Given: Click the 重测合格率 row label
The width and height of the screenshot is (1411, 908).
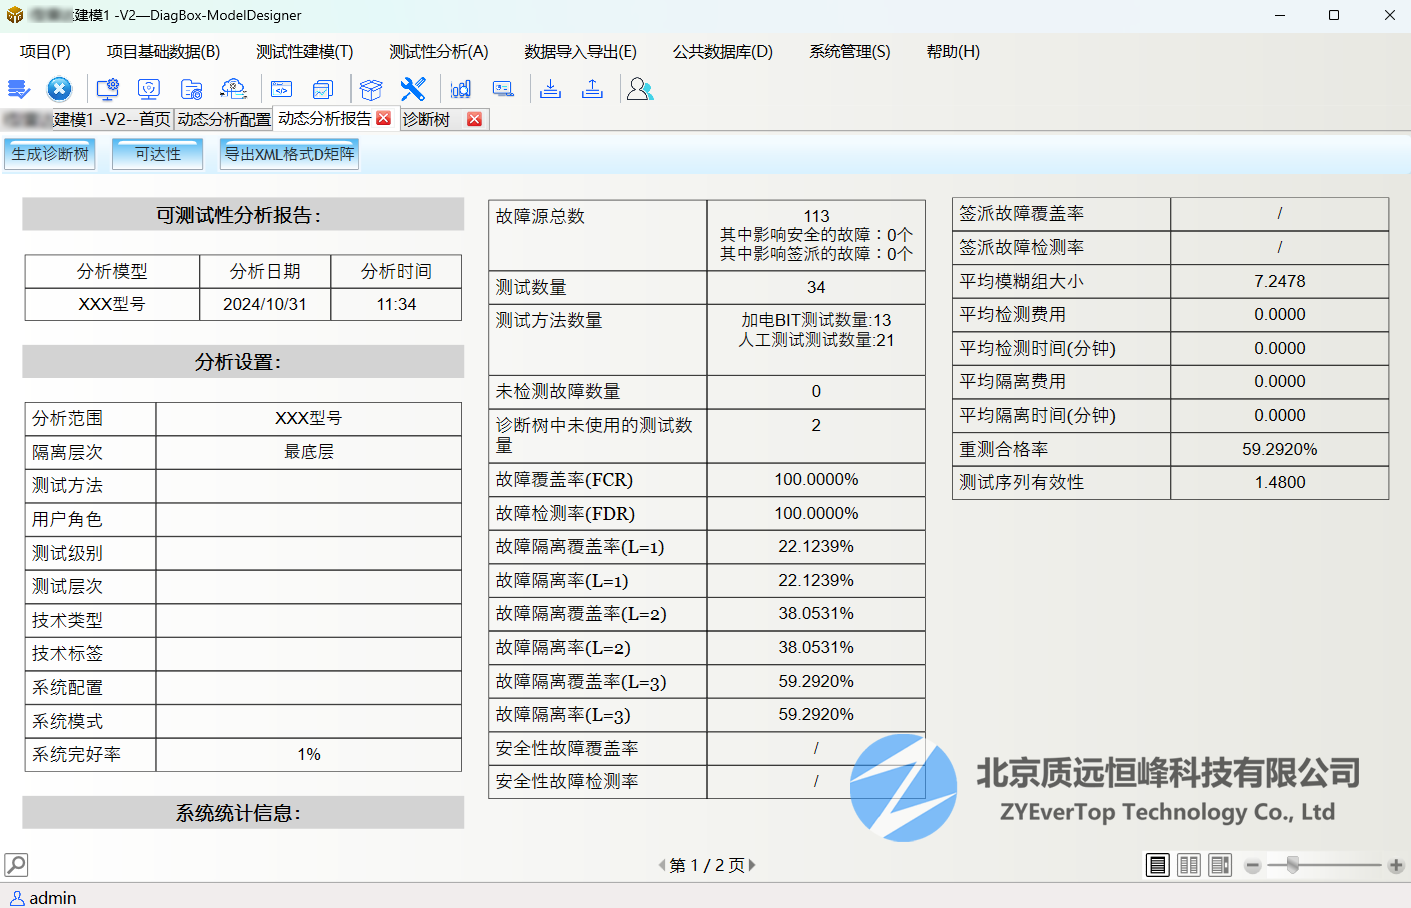Looking at the screenshot, I should pyautogui.click(x=1004, y=449).
